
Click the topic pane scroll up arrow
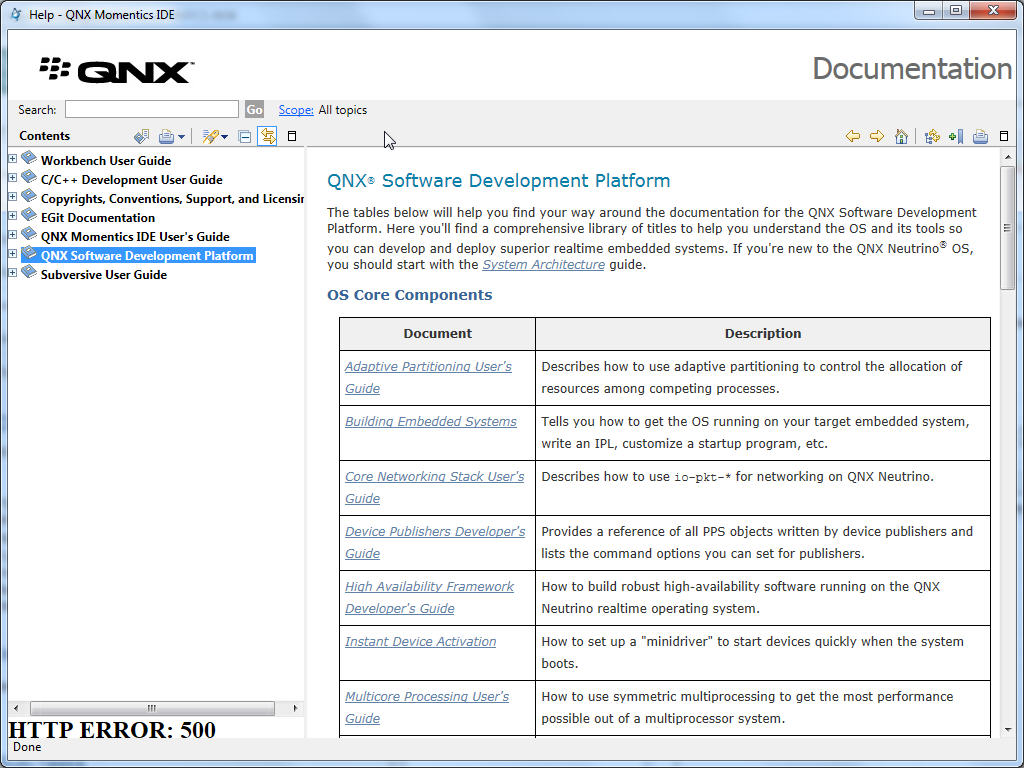point(1008,157)
